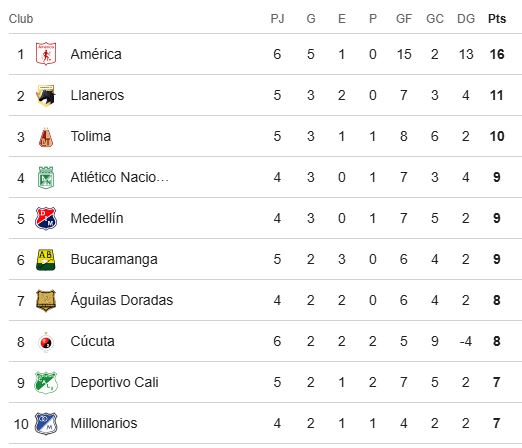The width and height of the screenshot is (522, 448).
Task: Select the GF column header
Action: [404, 19]
